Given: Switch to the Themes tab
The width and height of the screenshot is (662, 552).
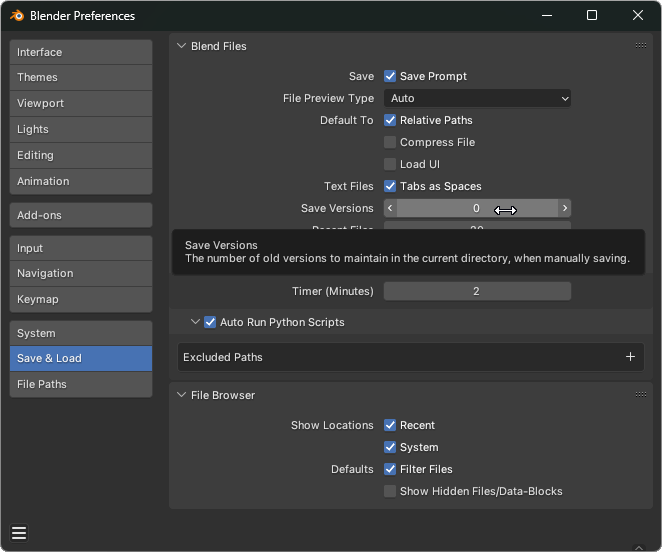Looking at the screenshot, I should (80, 77).
